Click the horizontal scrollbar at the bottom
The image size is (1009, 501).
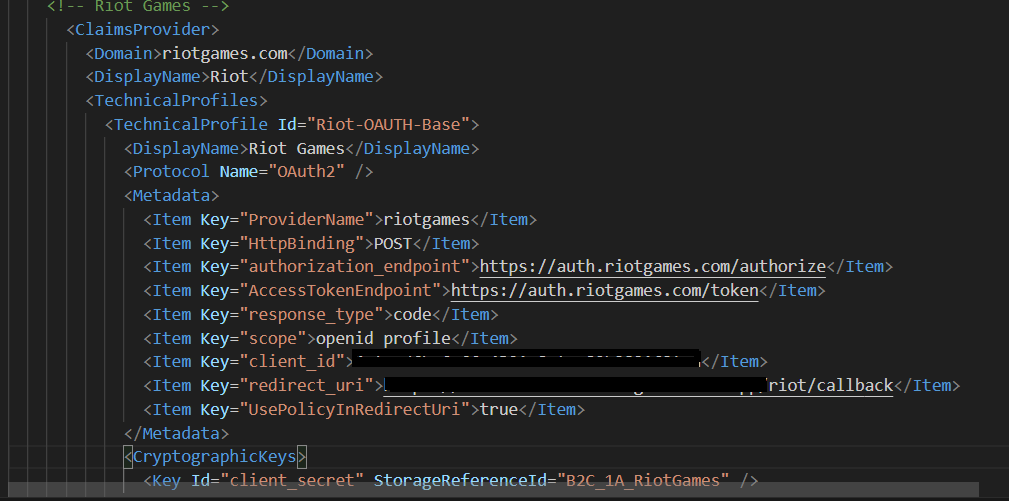[494, 491]
